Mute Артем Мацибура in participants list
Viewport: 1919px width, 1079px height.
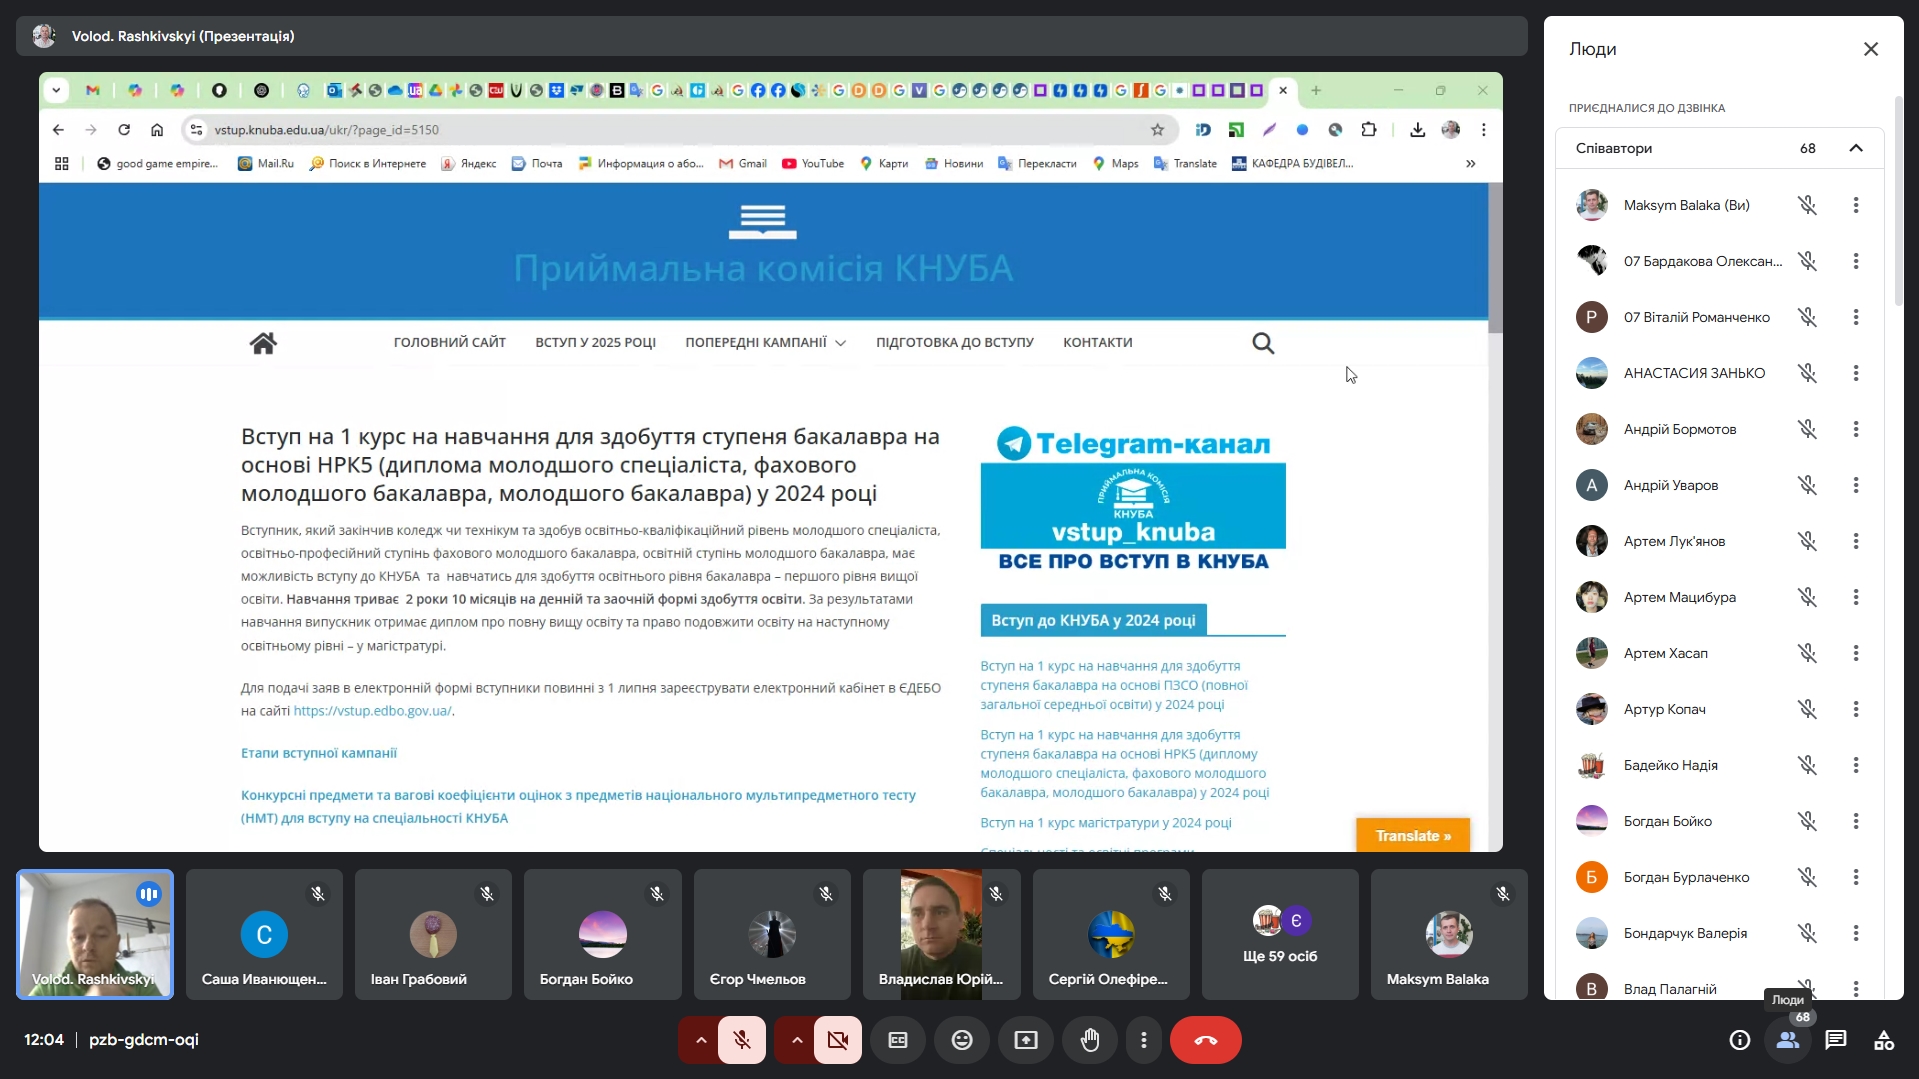click(1807, 597)
